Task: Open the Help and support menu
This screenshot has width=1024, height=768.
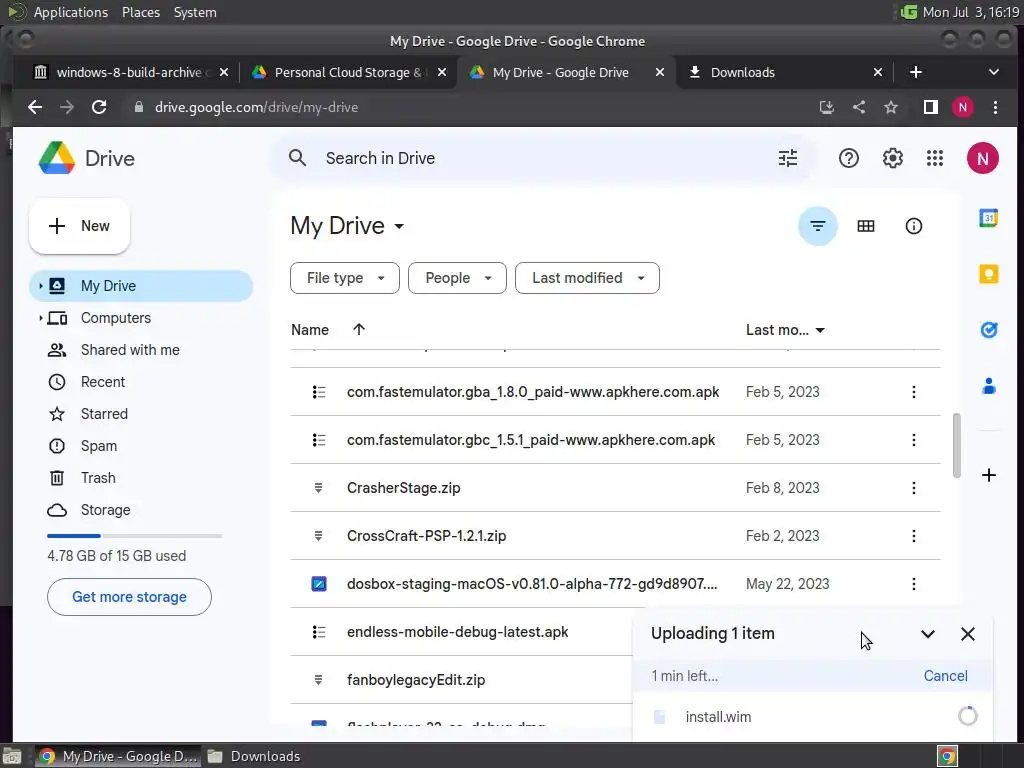Action: pos(848,158)
